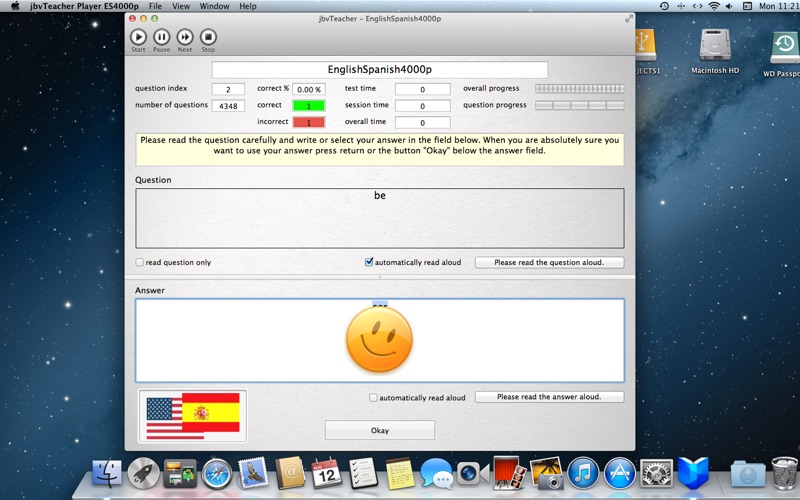Open Photo Booth from the Dock
Screen dimensions: 800x500
pos(508,472)
